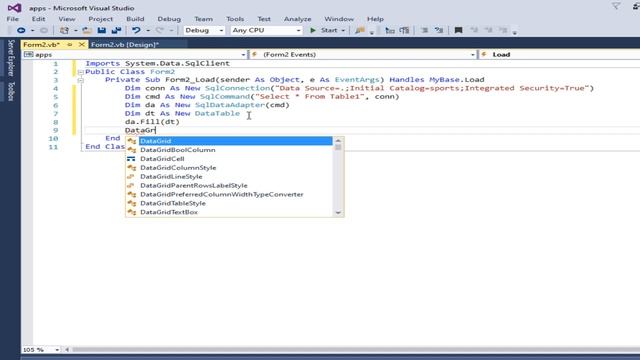Screen dimensions: 640x360
Task: Click the Find in Files icon
Action: (x=360, y=30)
